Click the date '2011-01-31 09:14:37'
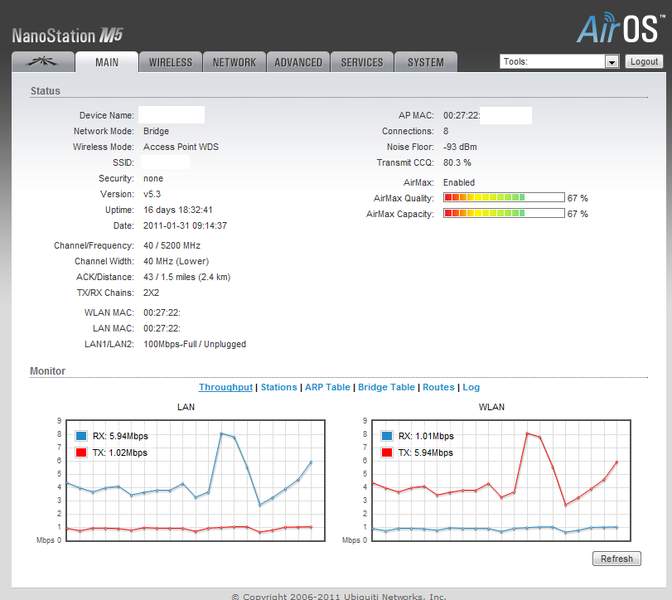Image resolution: width=672 pixels, height=600 pixels. coord(185,225)
